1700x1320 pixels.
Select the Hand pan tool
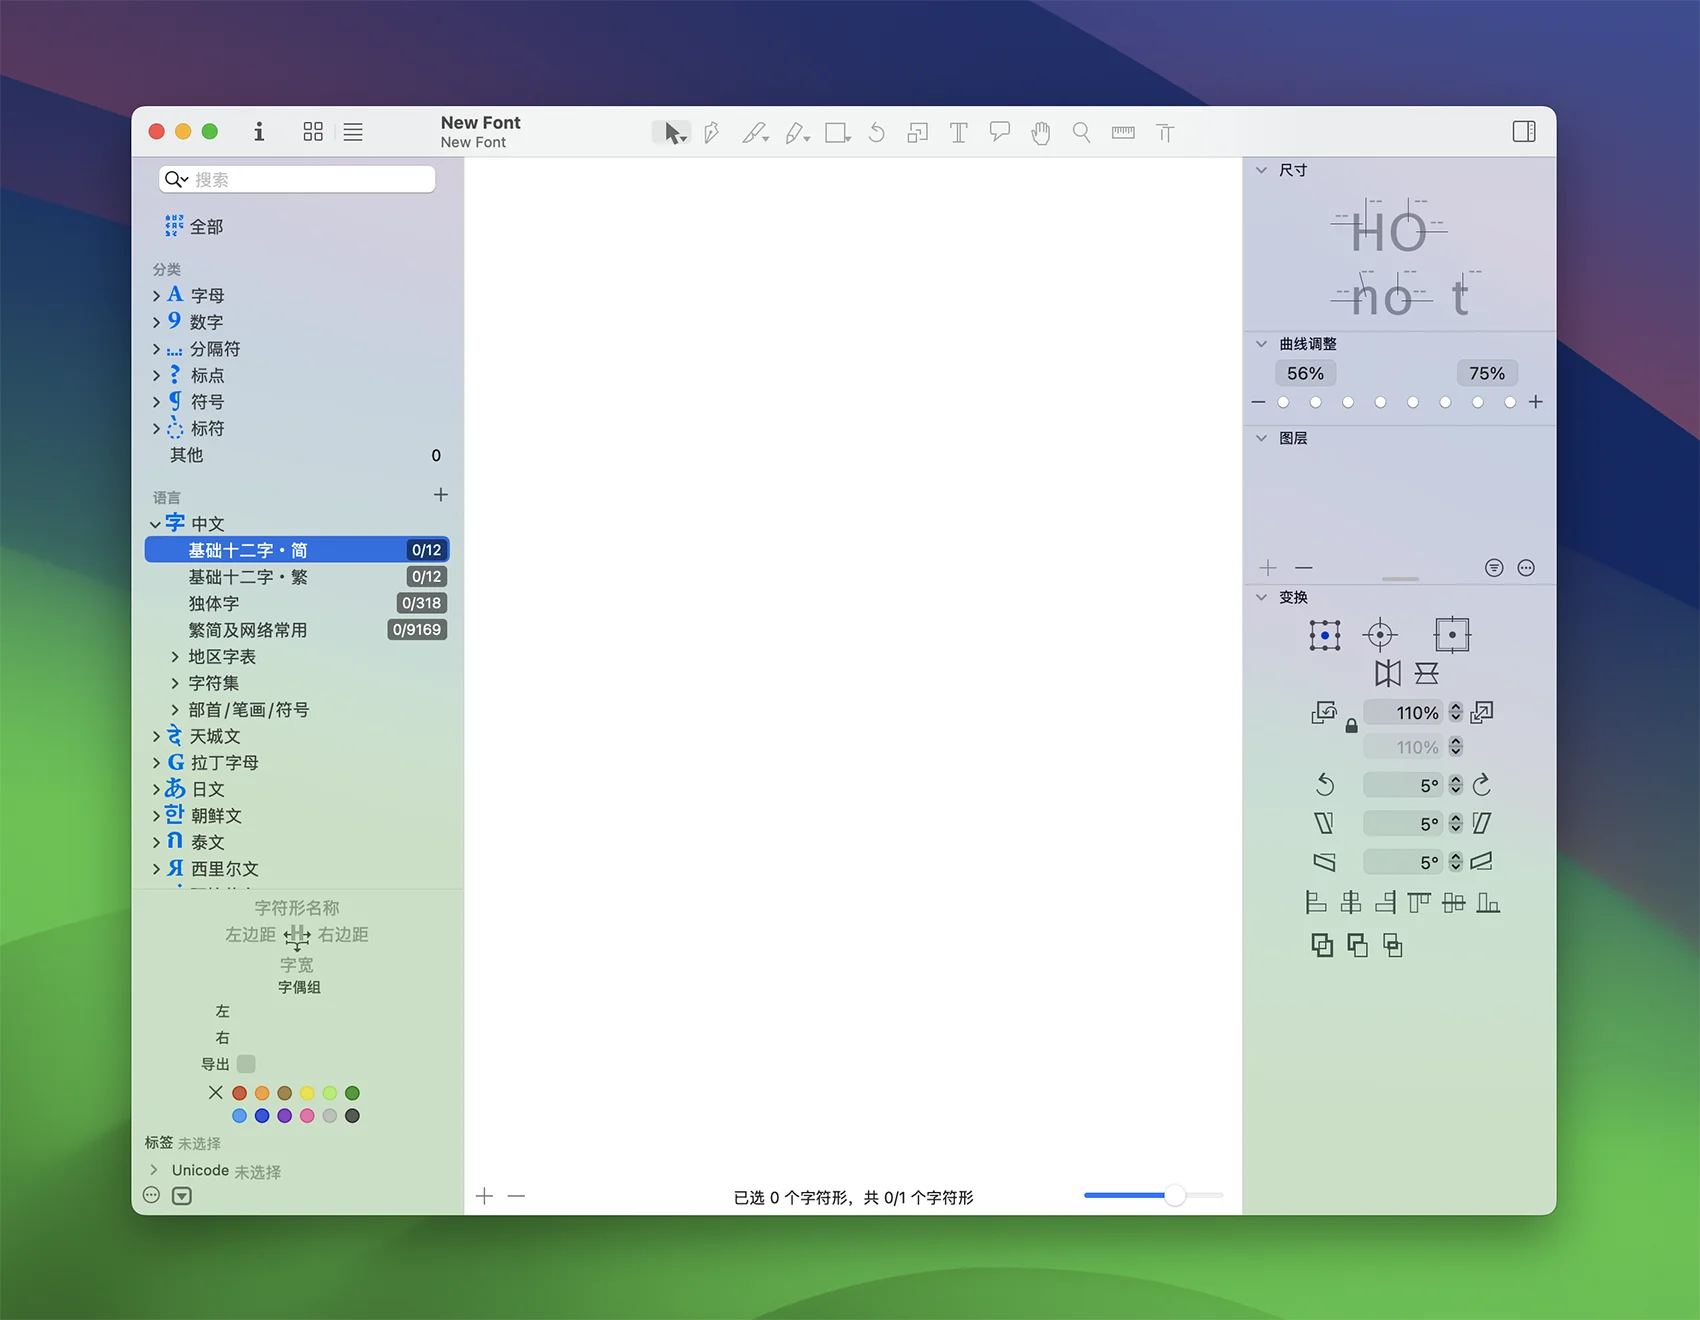[x=1041, y=132]
